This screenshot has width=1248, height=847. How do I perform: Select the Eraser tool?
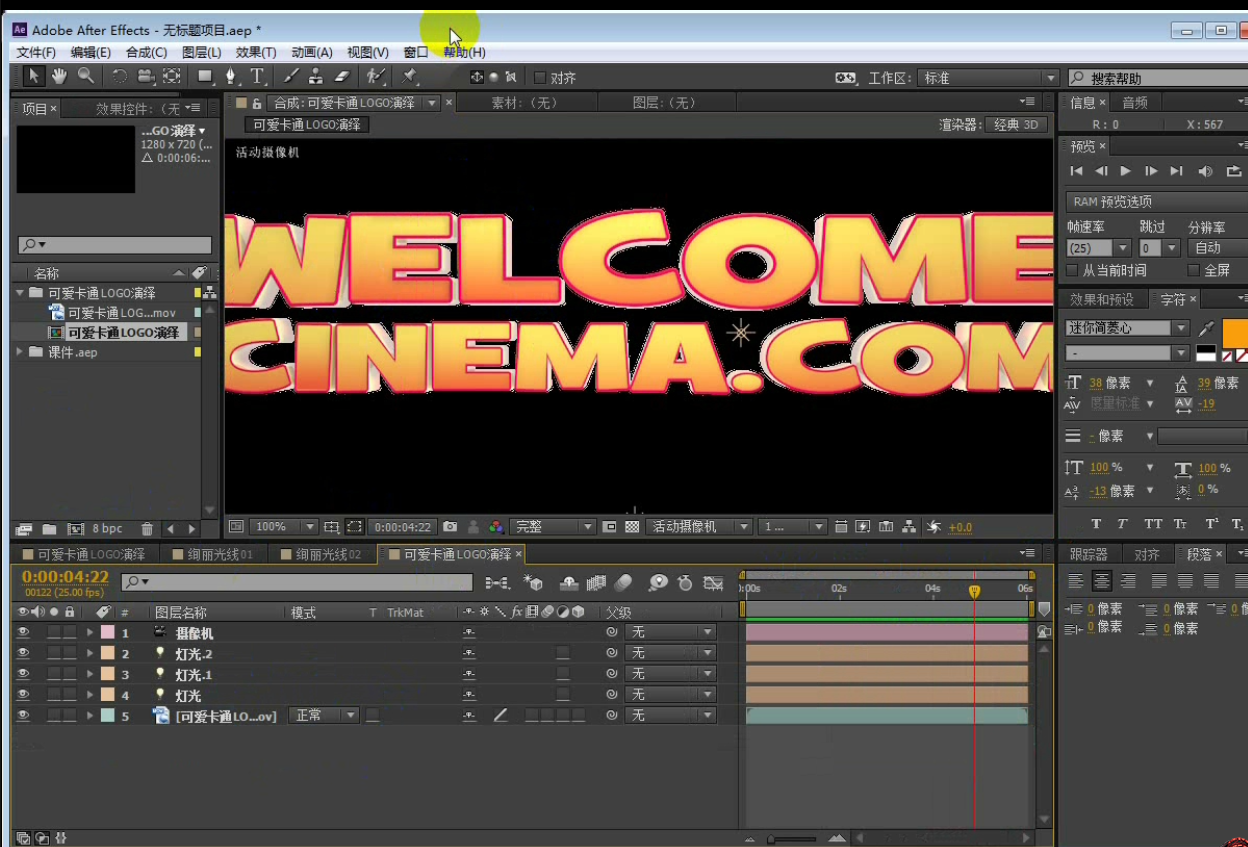pos(342,76)
